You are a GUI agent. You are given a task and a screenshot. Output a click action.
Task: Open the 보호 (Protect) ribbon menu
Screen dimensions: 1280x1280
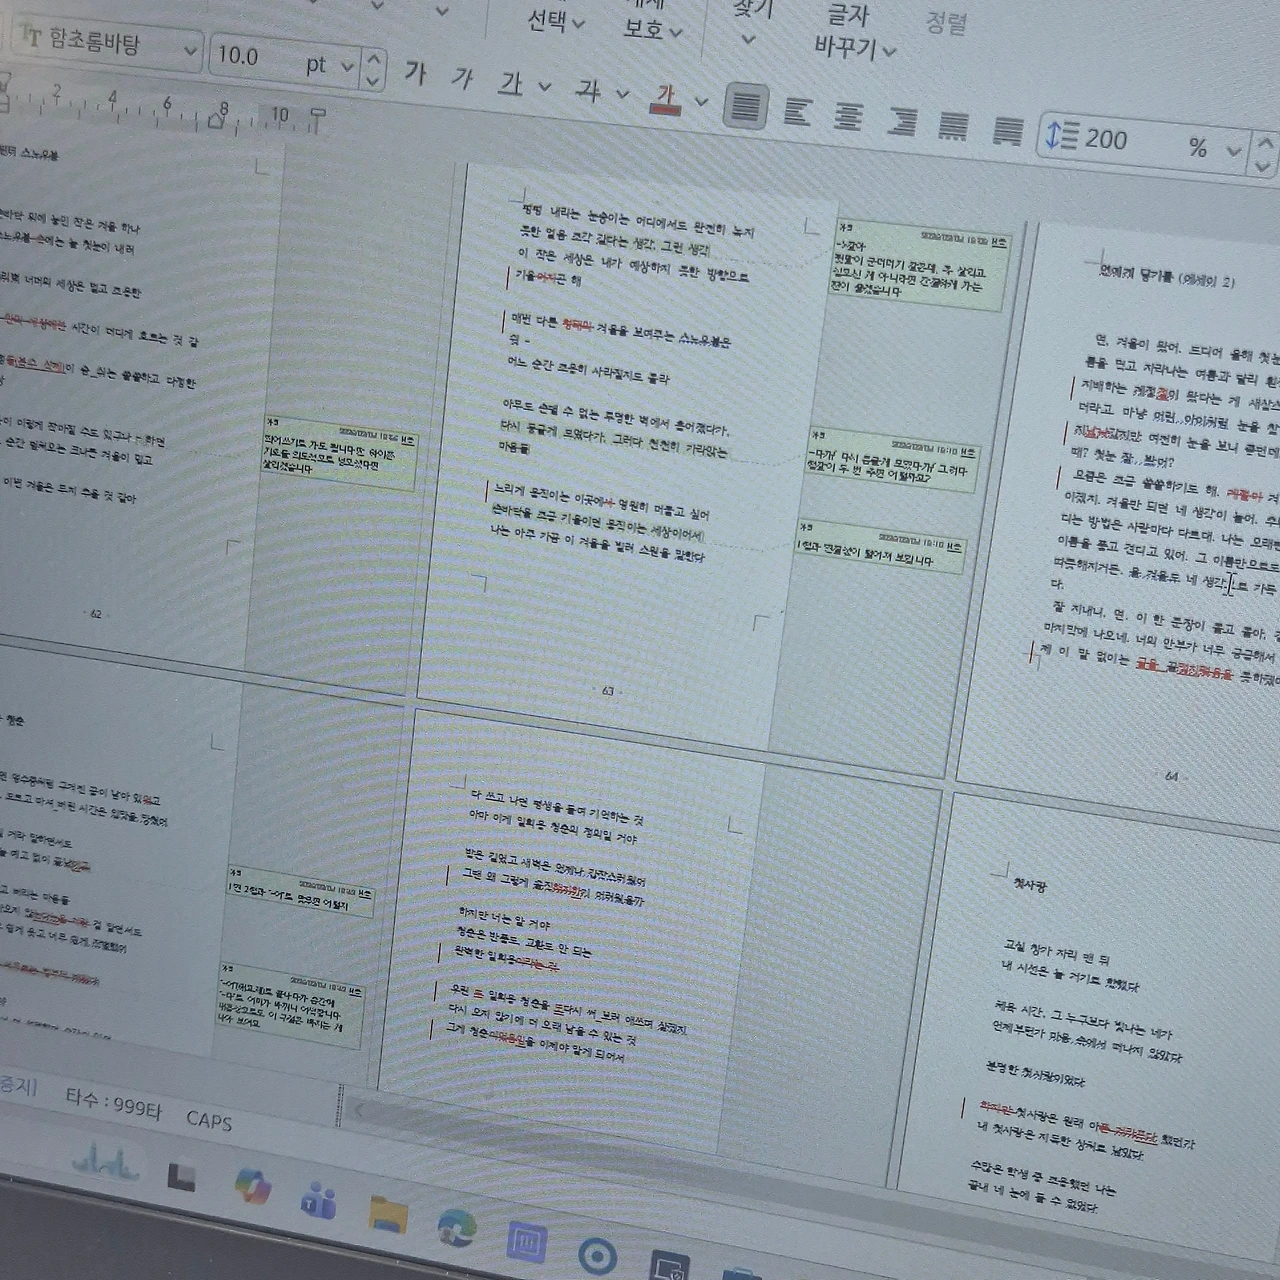pos(651,29)
